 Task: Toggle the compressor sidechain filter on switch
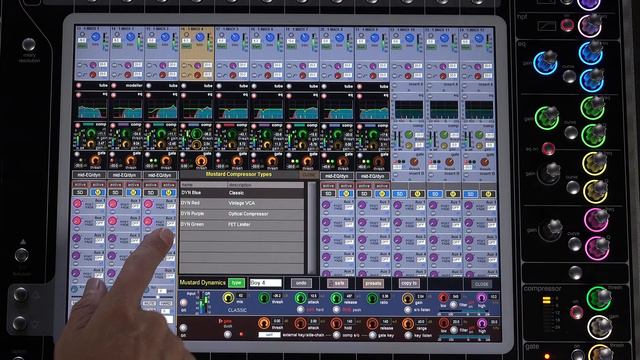(x=453, y=305)
